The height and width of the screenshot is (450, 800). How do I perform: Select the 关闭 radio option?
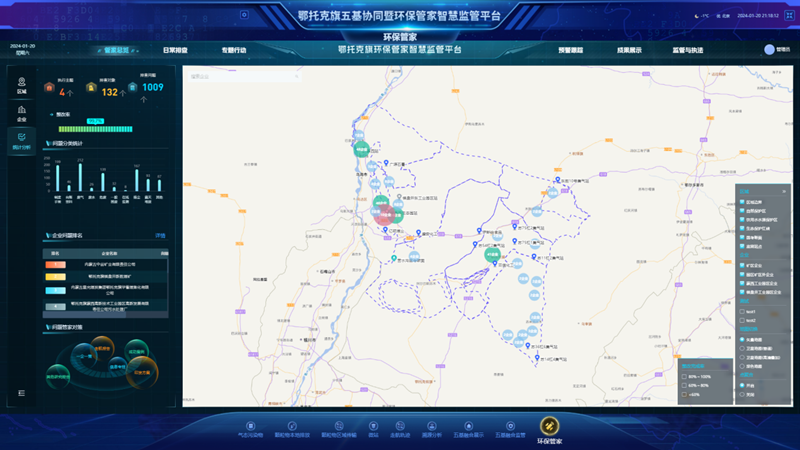[x=741, y=395]
